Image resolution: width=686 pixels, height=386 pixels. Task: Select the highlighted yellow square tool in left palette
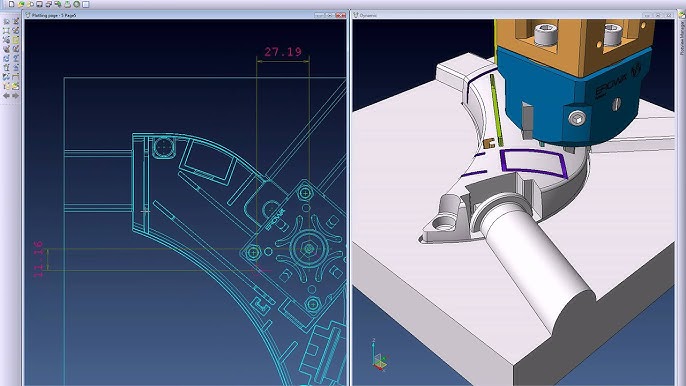[x=15, y=40]
